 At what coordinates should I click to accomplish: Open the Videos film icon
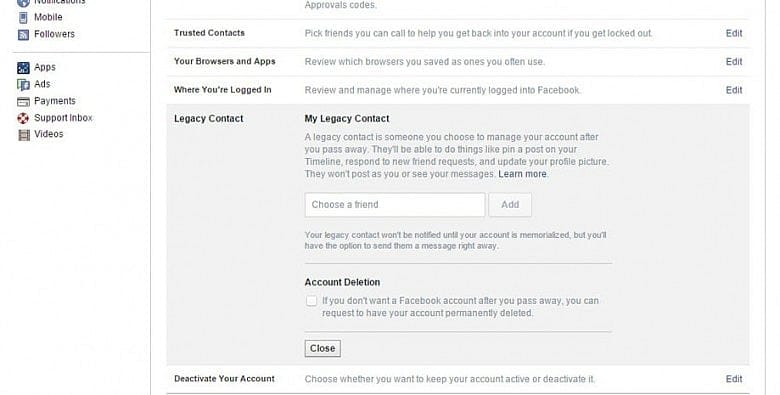tap(23, 135)
